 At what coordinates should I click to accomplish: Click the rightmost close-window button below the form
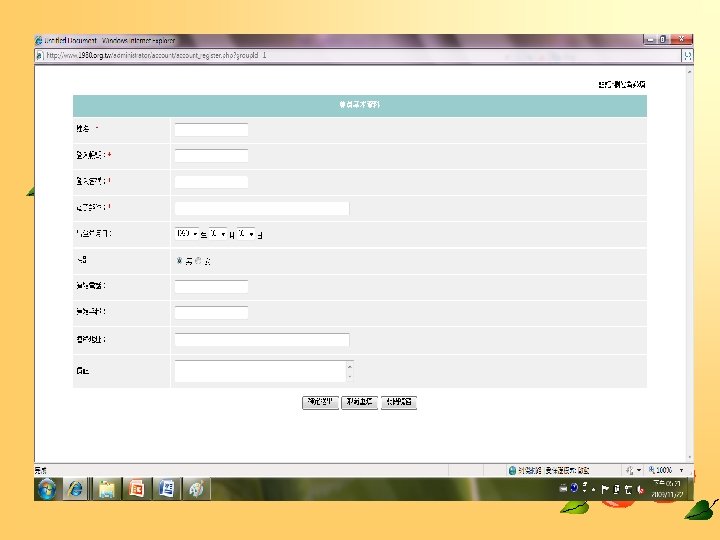399,402
